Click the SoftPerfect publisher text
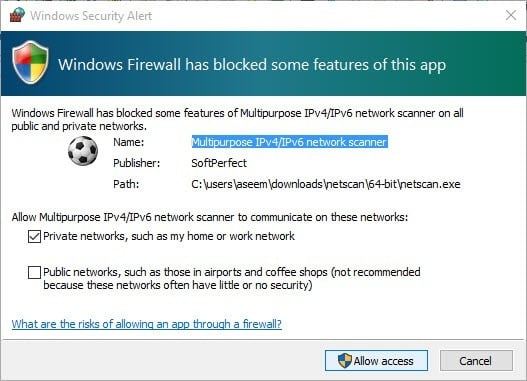The width and height of the screenshot is (527, 381). pos(219,163)
